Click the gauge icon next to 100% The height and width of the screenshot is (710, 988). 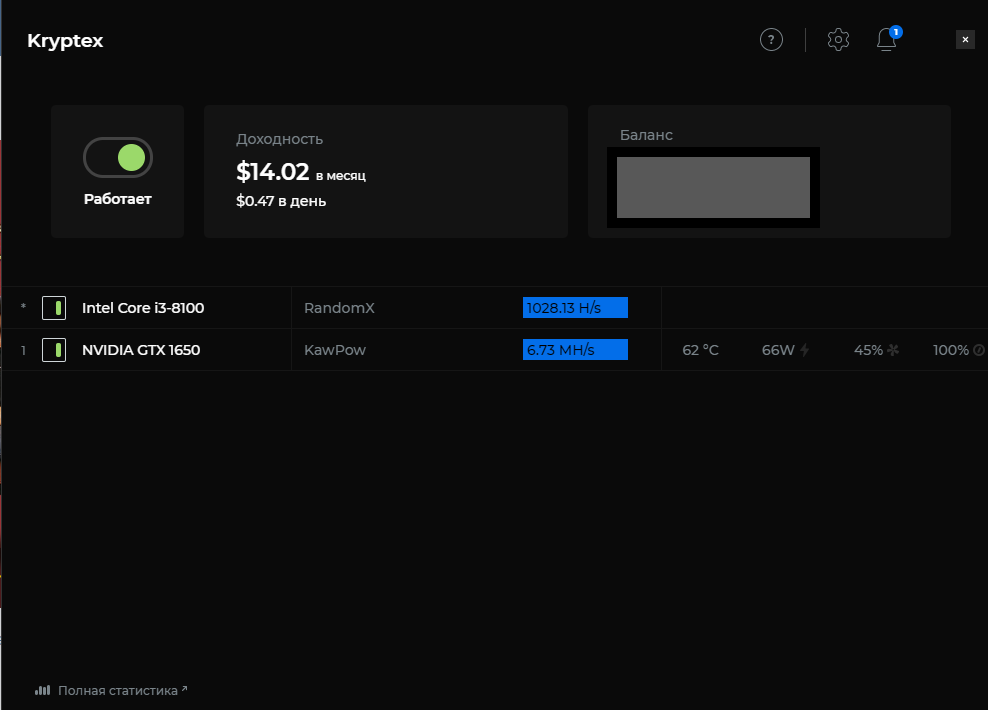click(979, 350)
